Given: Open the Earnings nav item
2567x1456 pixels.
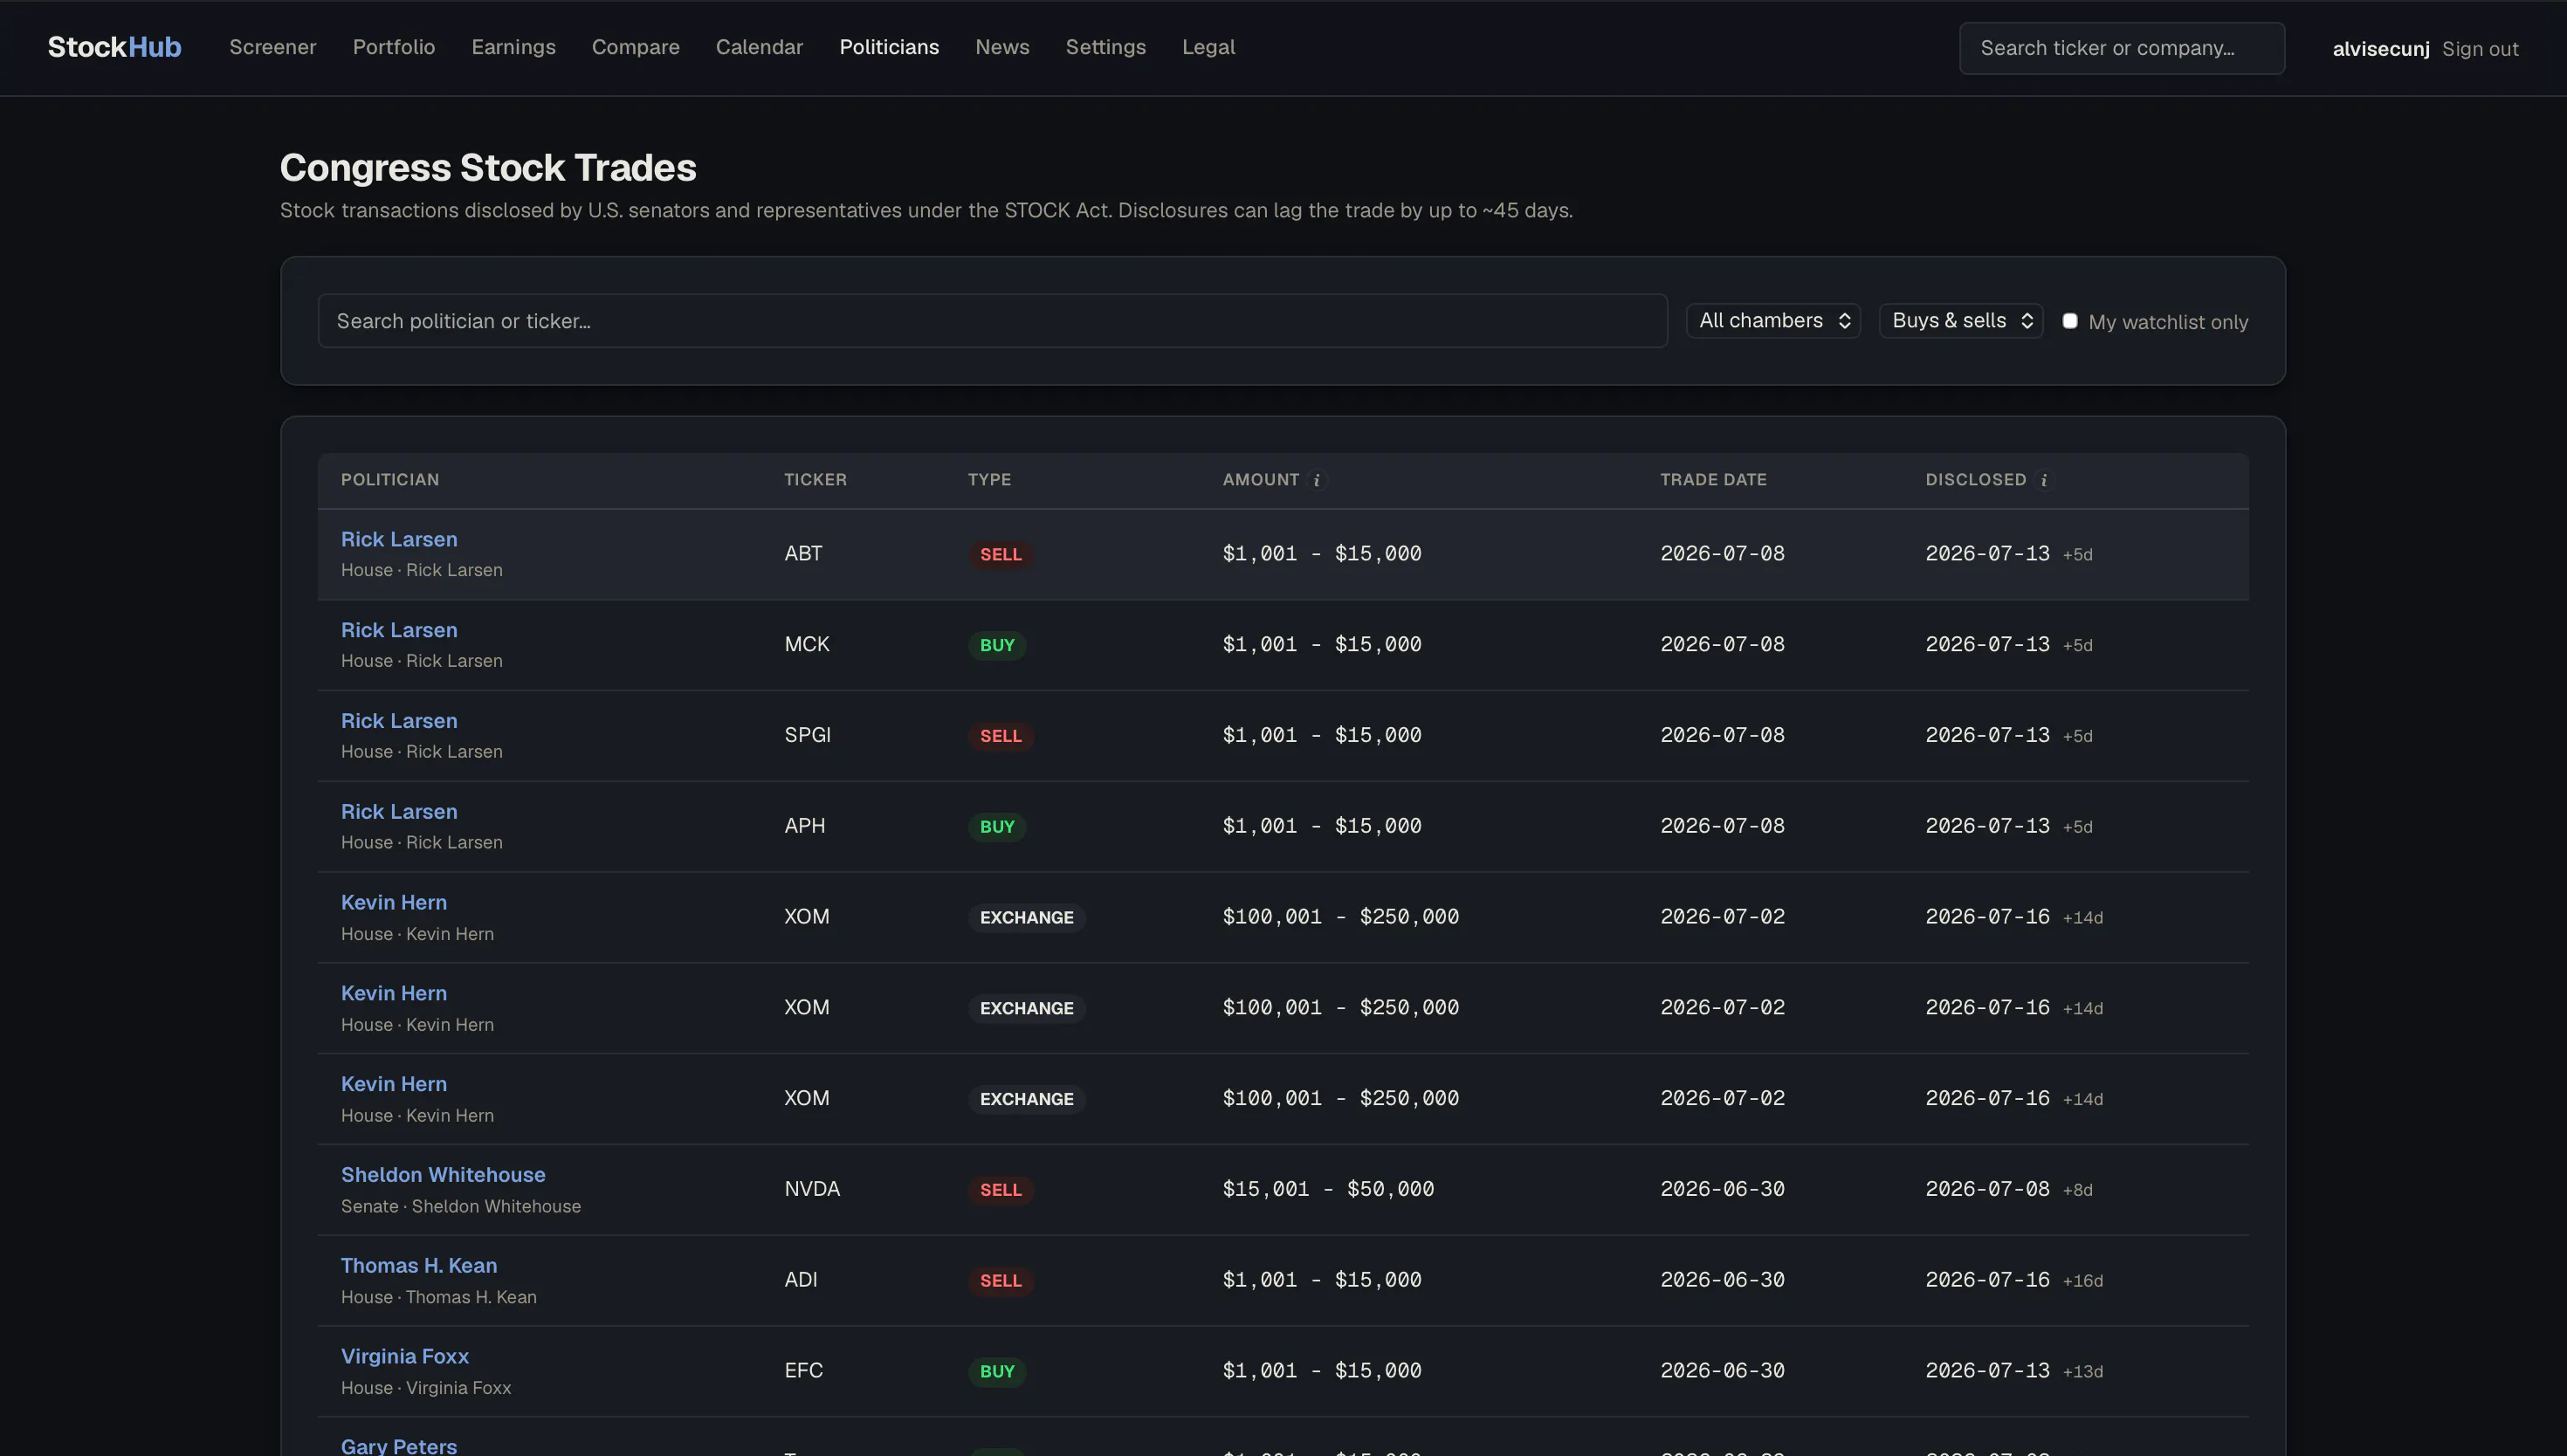Looking at the screenshot, I should (513, 47).
